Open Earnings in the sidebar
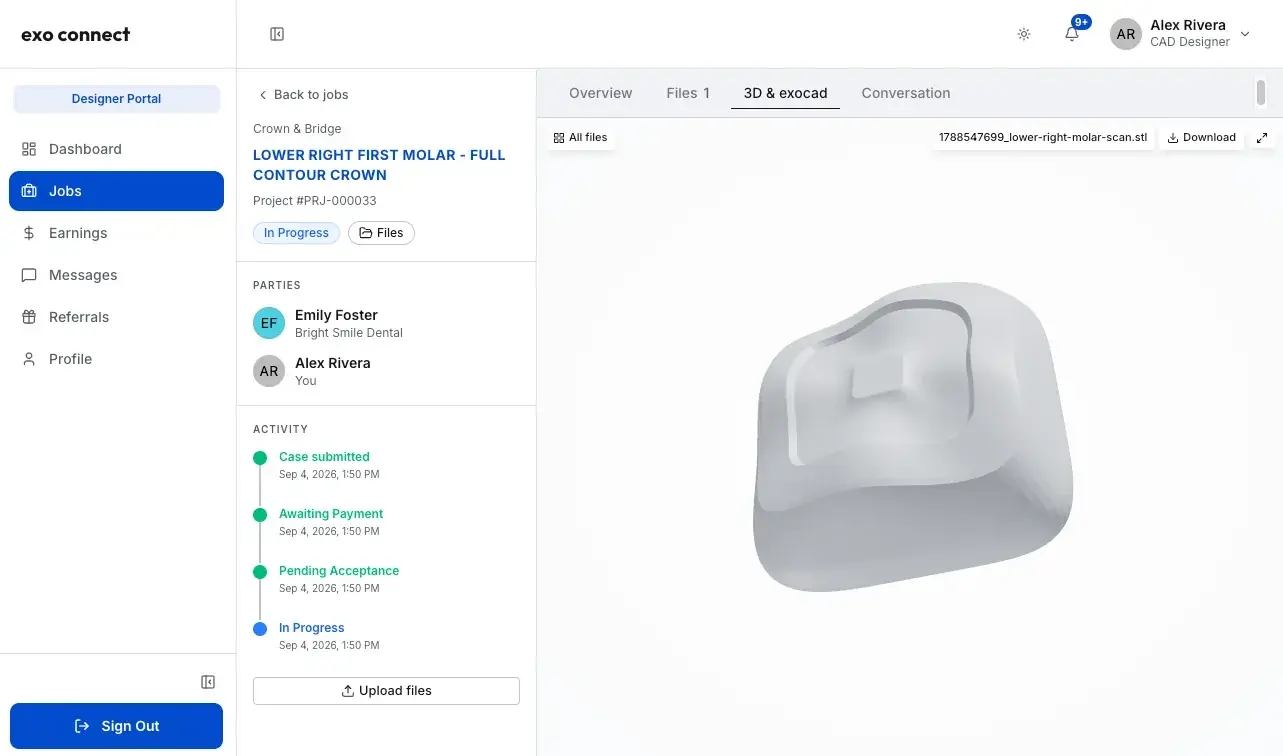This screenshot has width=1283, height=756. click(x=116, y=233)
